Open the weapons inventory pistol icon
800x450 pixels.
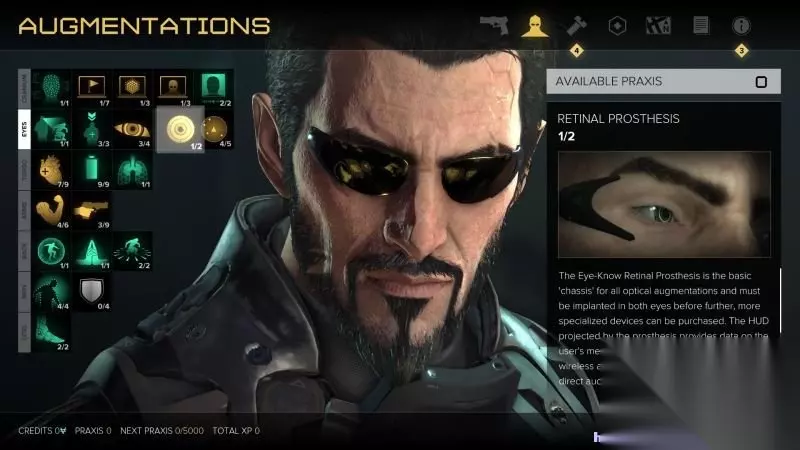pyautogui.click(x=494, y=26)
